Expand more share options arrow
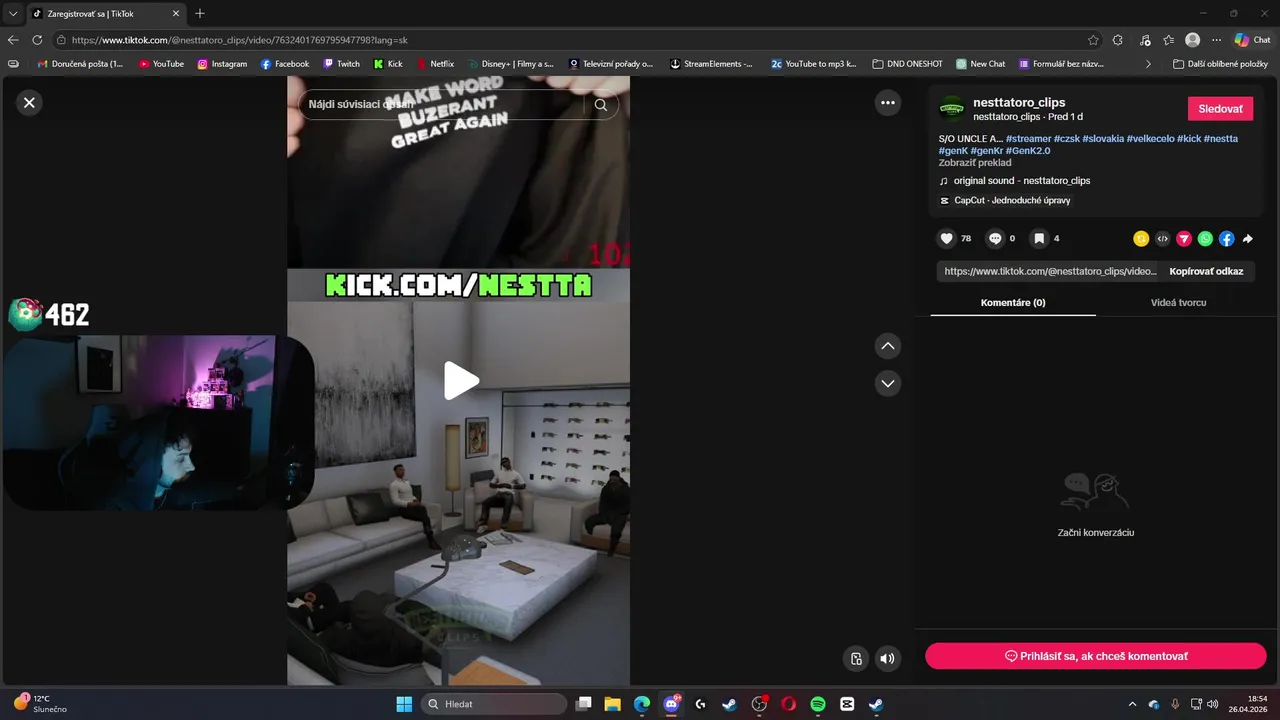 (1247, 239)
